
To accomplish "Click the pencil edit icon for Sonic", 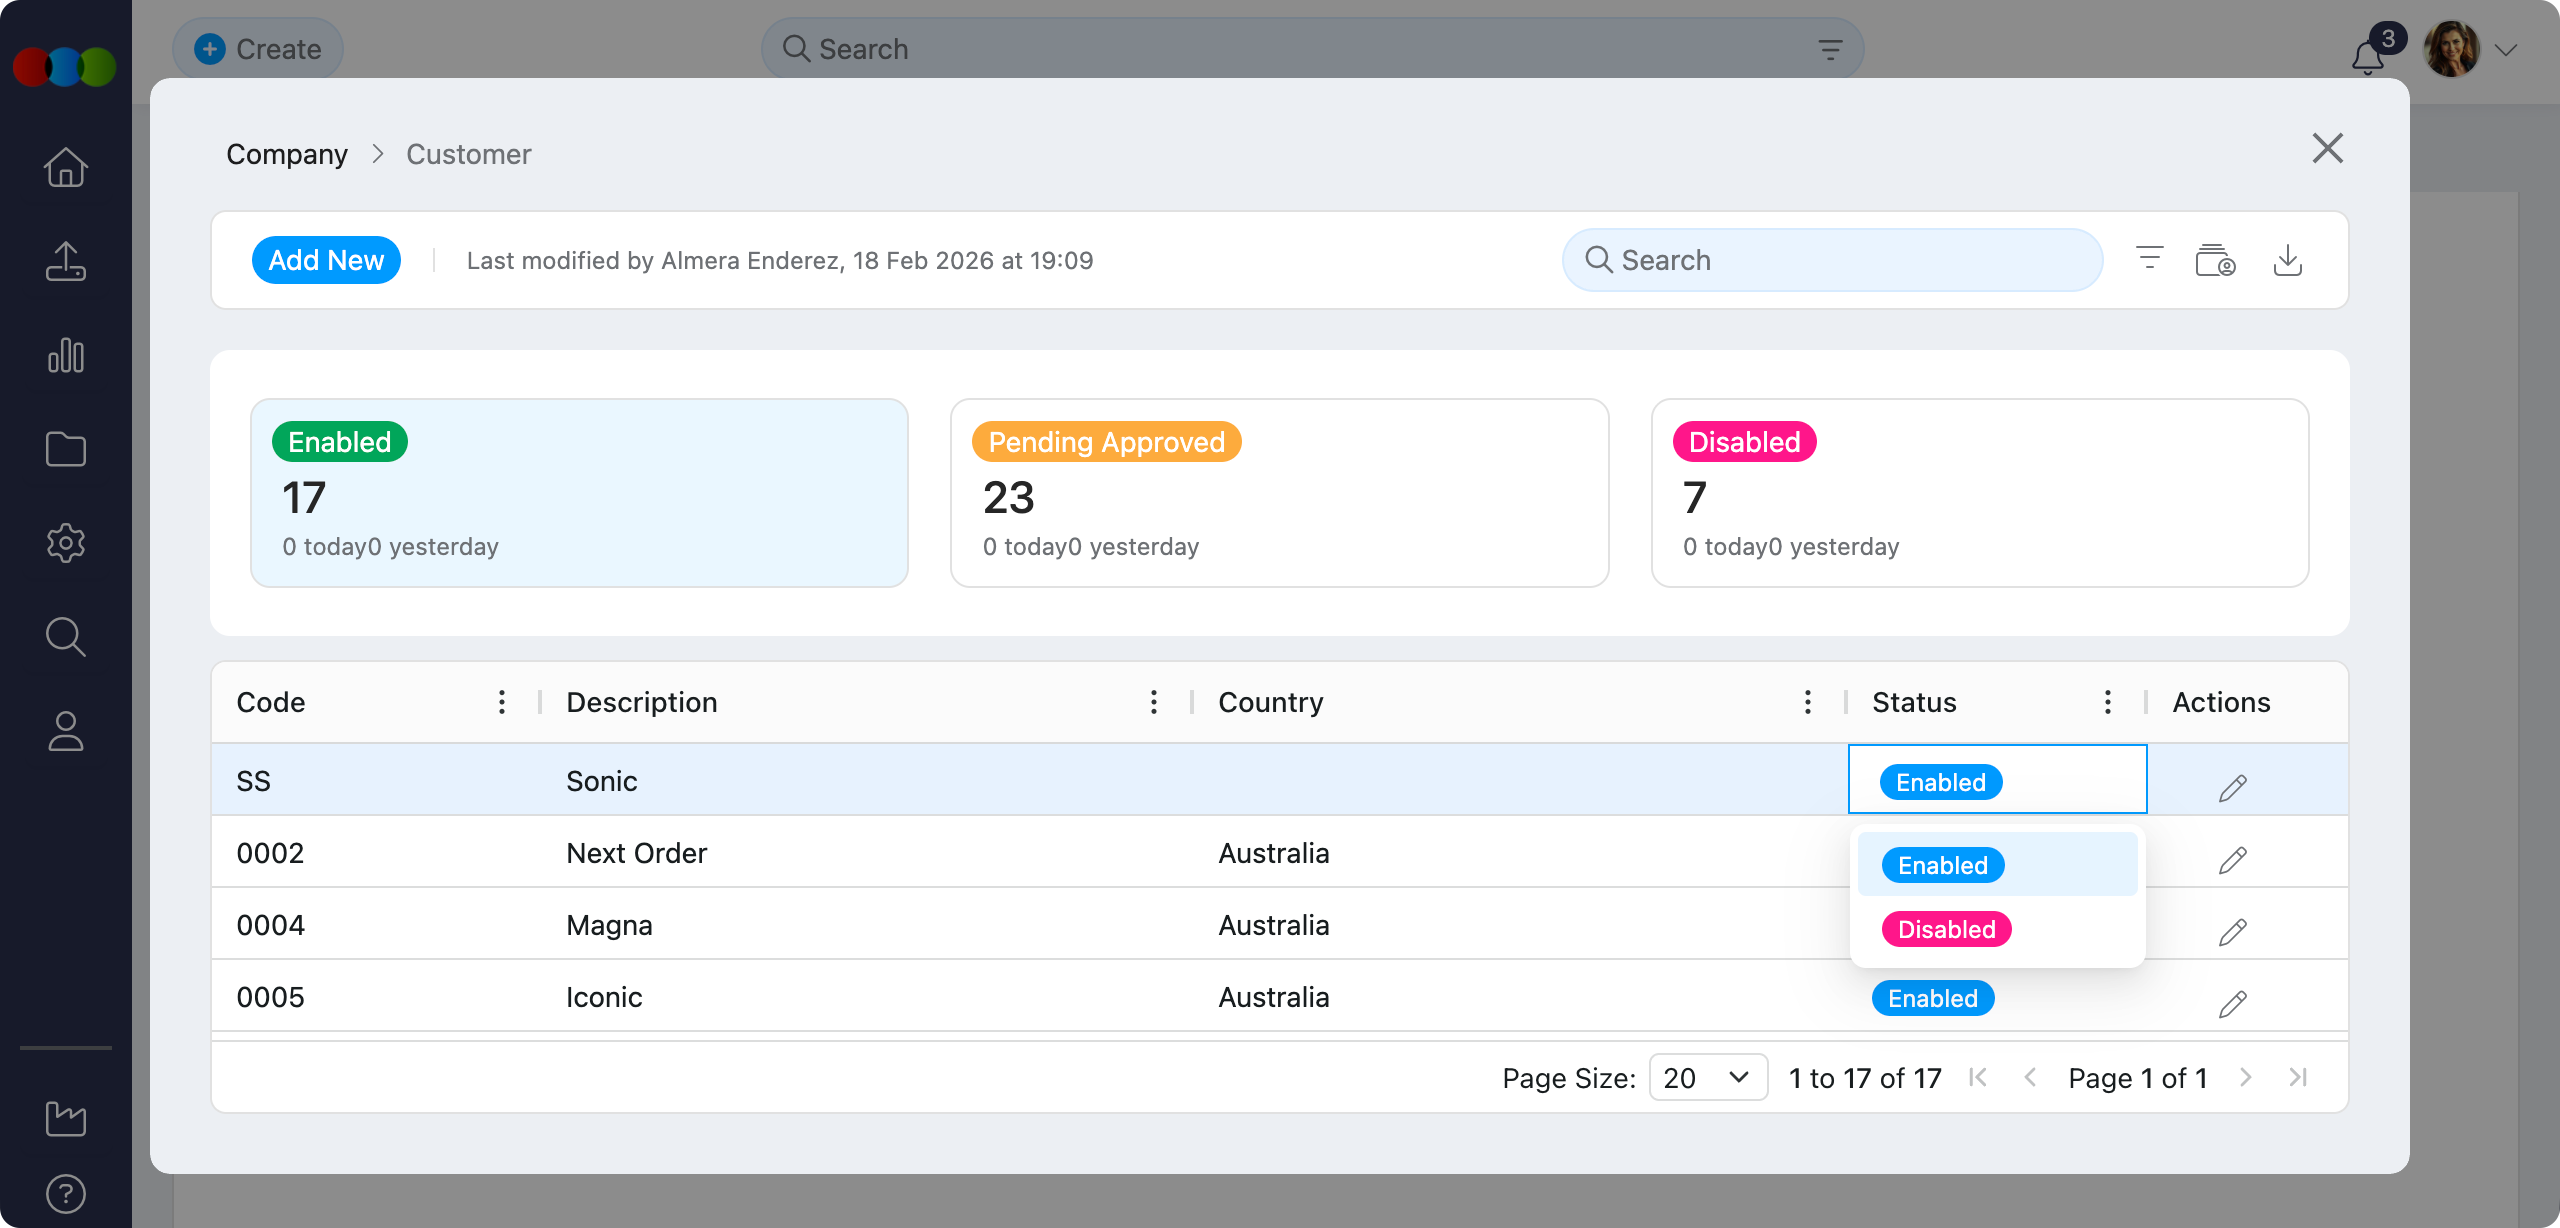I will coord(2232,788).
